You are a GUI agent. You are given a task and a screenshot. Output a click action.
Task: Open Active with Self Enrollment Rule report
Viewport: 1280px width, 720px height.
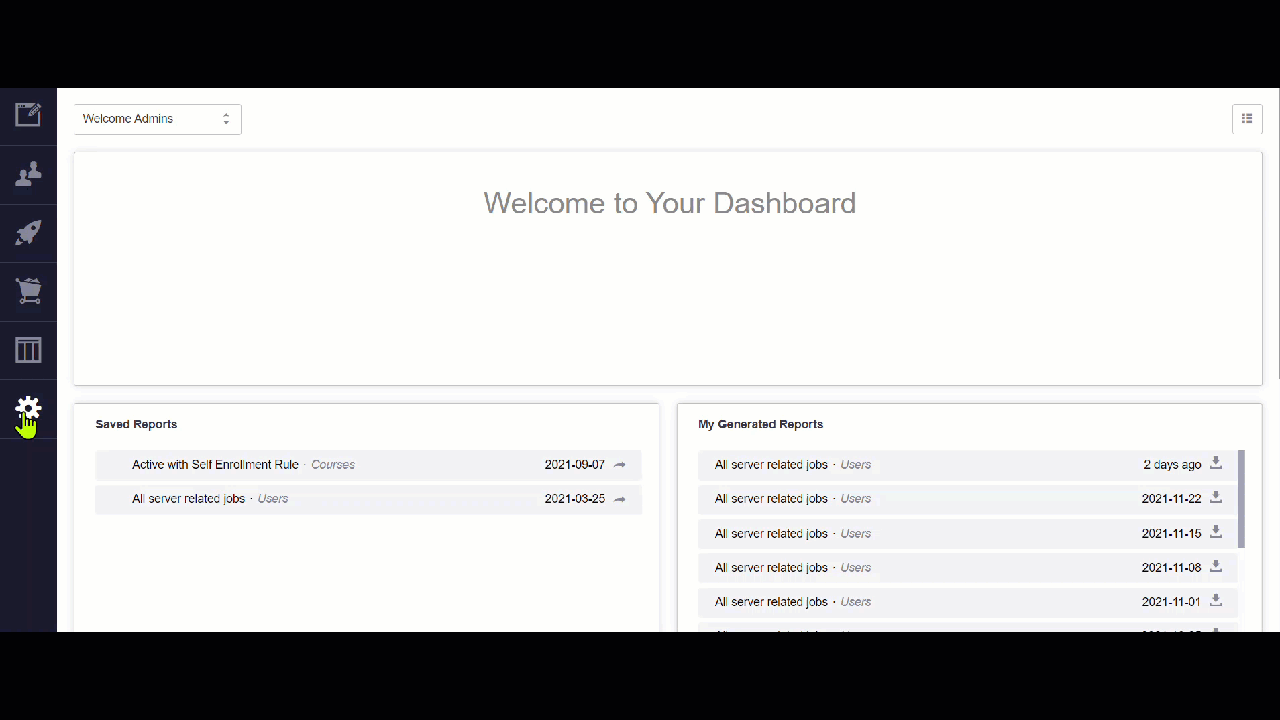click(368, 465)
